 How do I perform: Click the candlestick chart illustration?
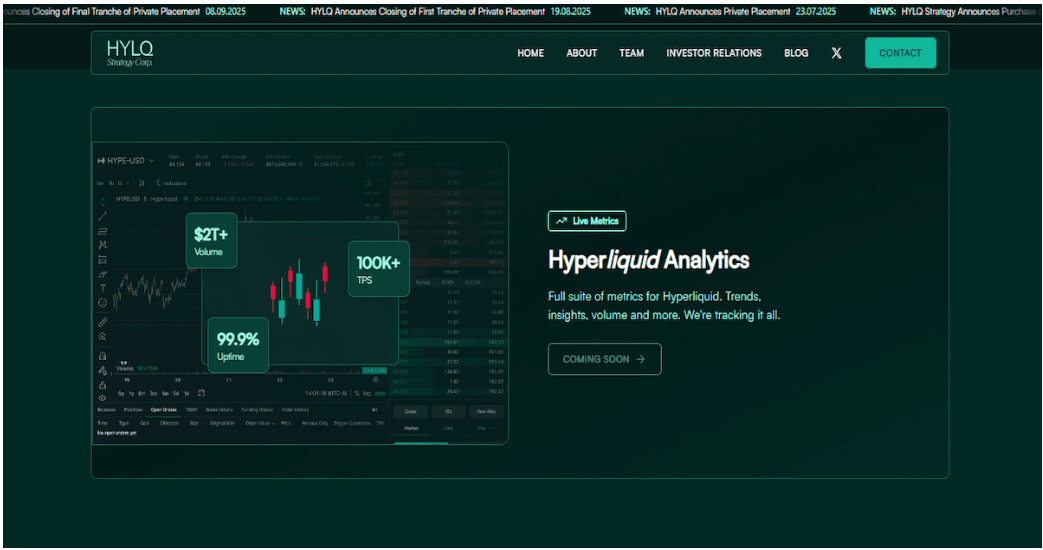click(x=299, y=293)
